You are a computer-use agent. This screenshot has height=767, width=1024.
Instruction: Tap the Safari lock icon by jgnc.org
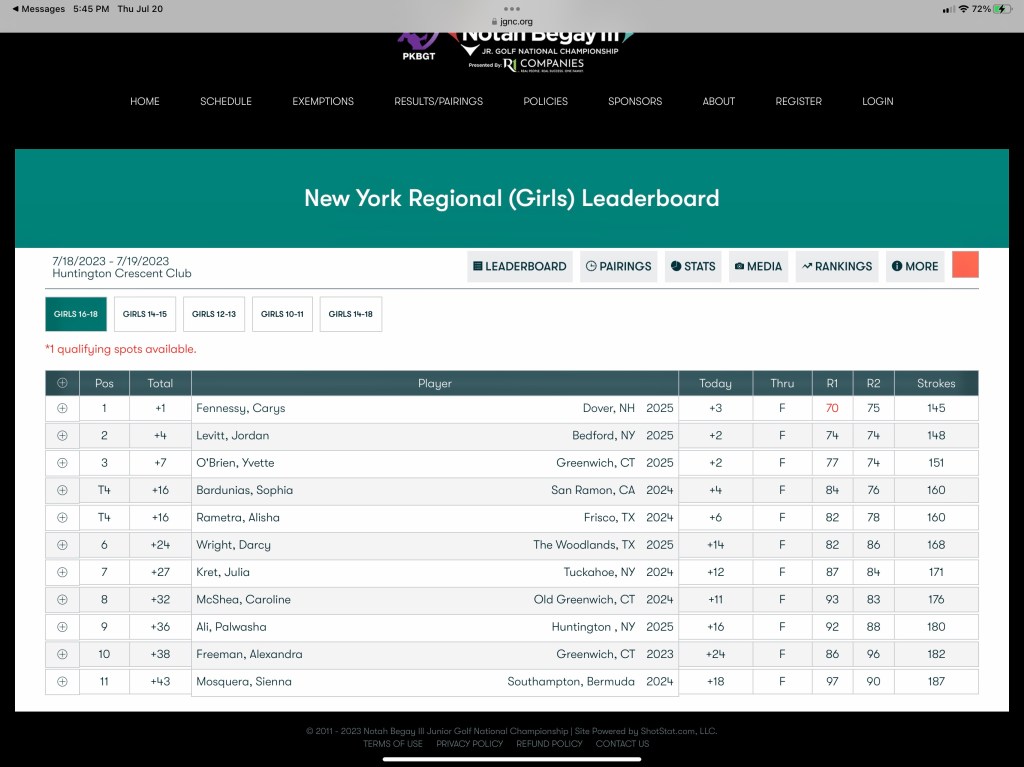[493, 21]
